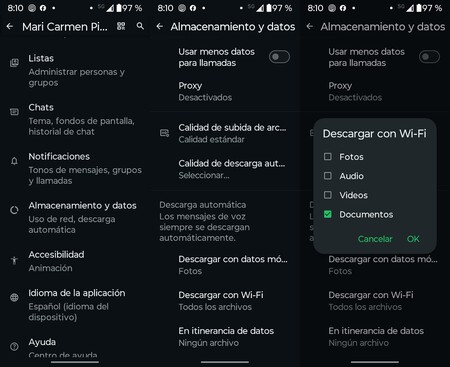Tap dimmed En itinerancia de datos, right screen
This screenshot has width=450, height=367.
pos(375,337)
